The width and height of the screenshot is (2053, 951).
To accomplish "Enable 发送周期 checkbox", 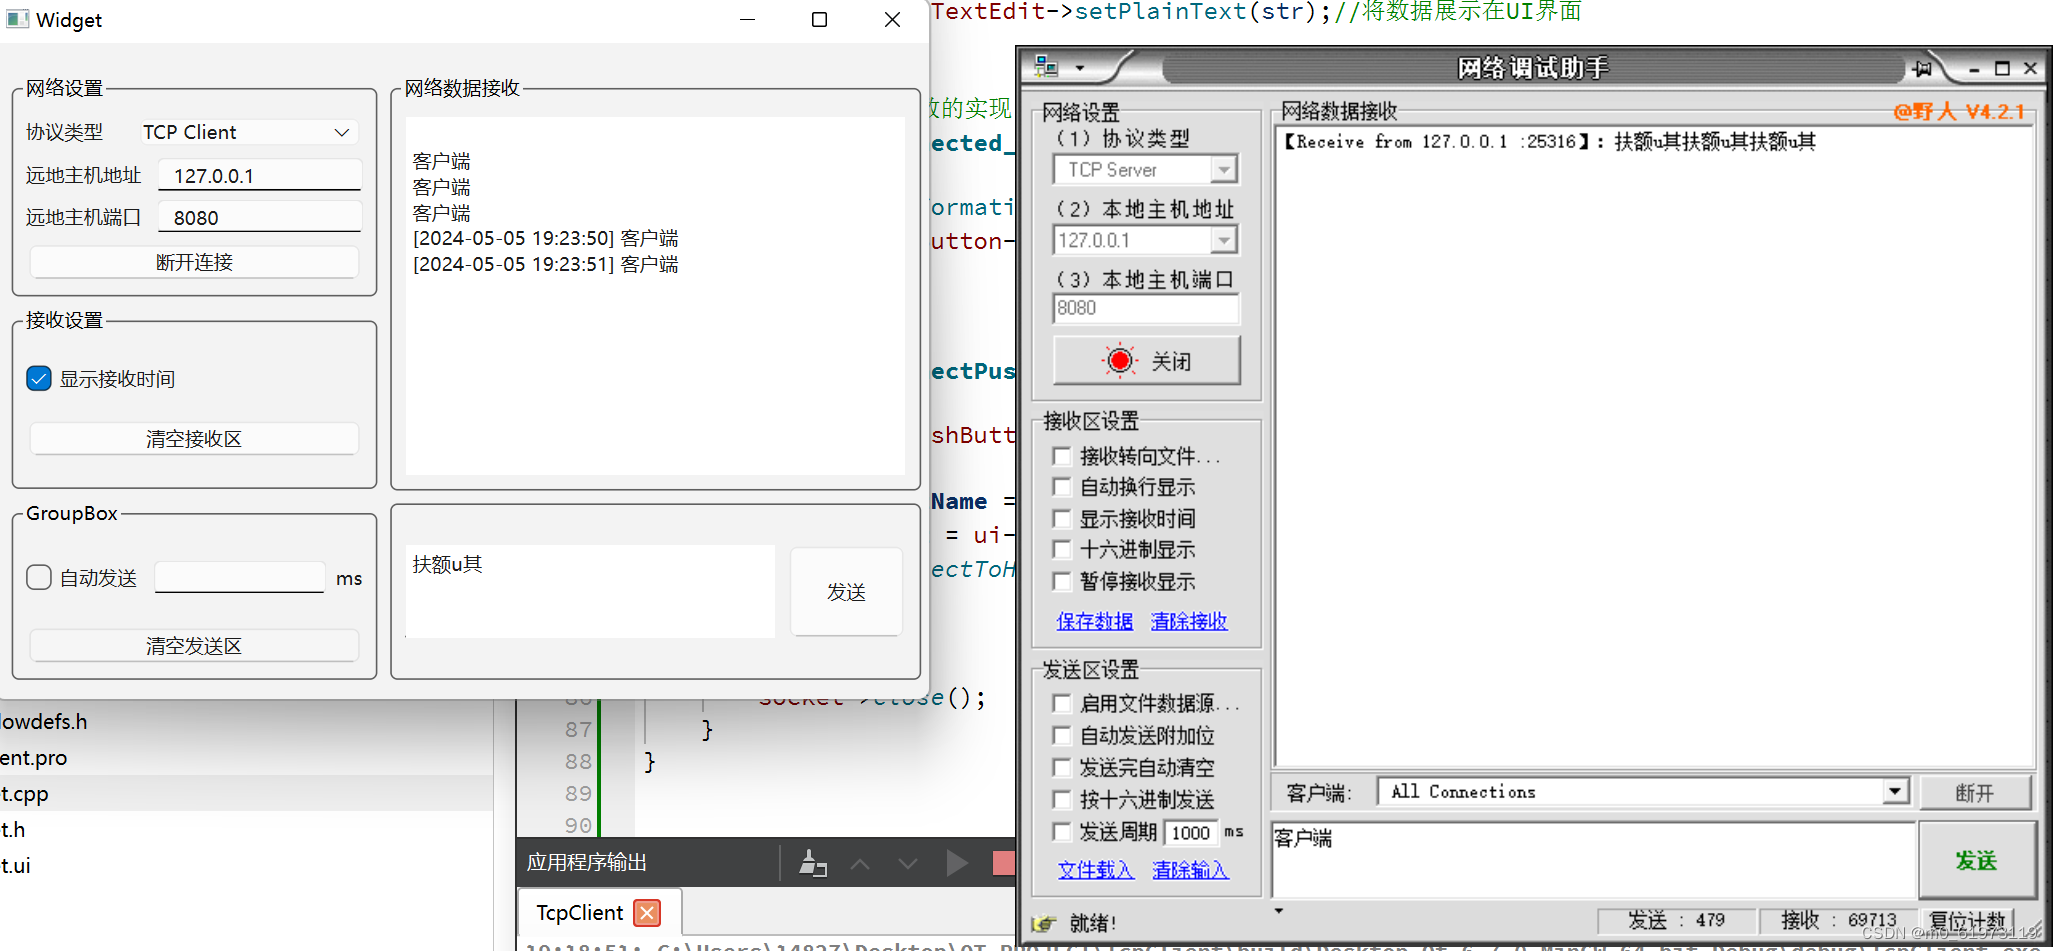I will (1062, 832).
